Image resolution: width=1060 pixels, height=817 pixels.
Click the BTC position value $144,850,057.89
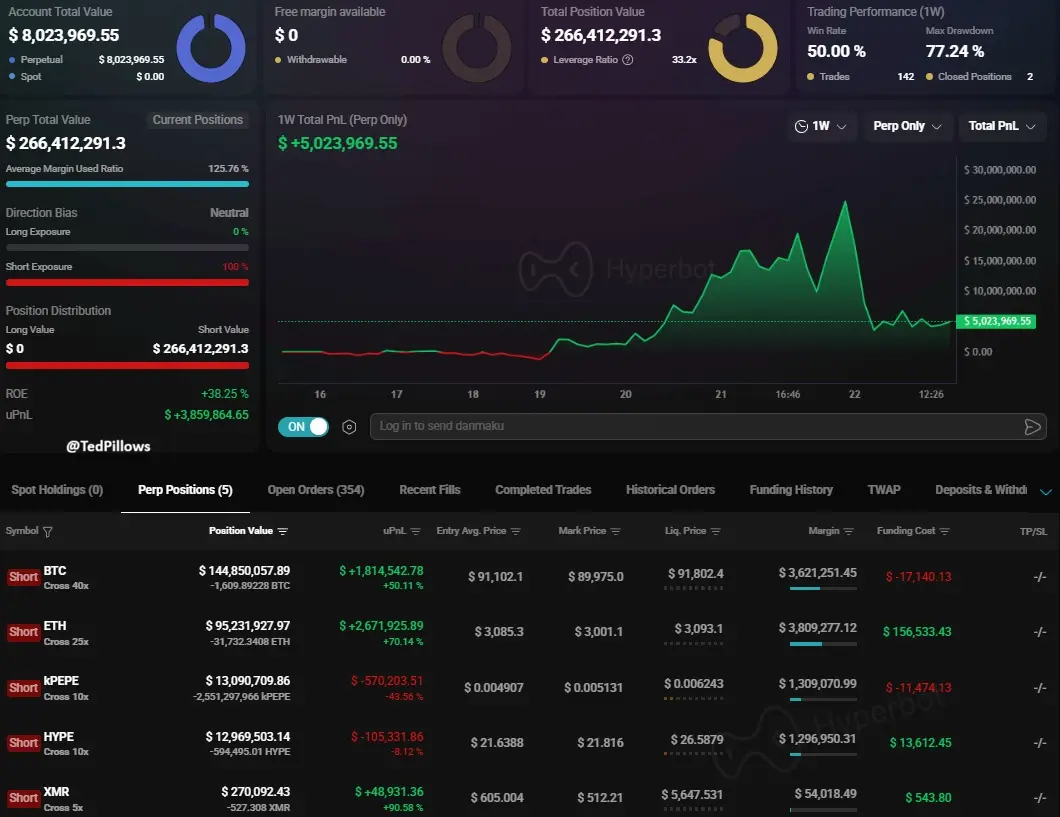coord(244,571)
